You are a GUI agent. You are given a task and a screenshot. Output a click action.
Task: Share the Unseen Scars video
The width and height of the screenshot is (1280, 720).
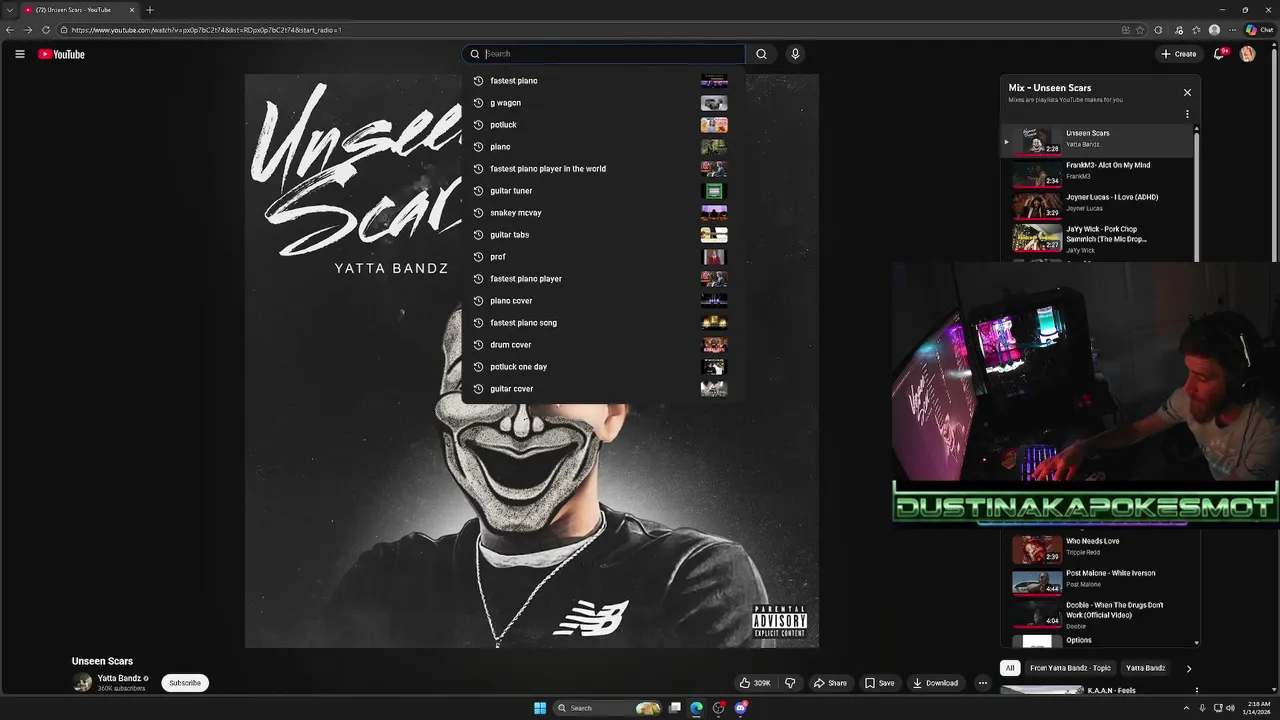click(830, 683)
